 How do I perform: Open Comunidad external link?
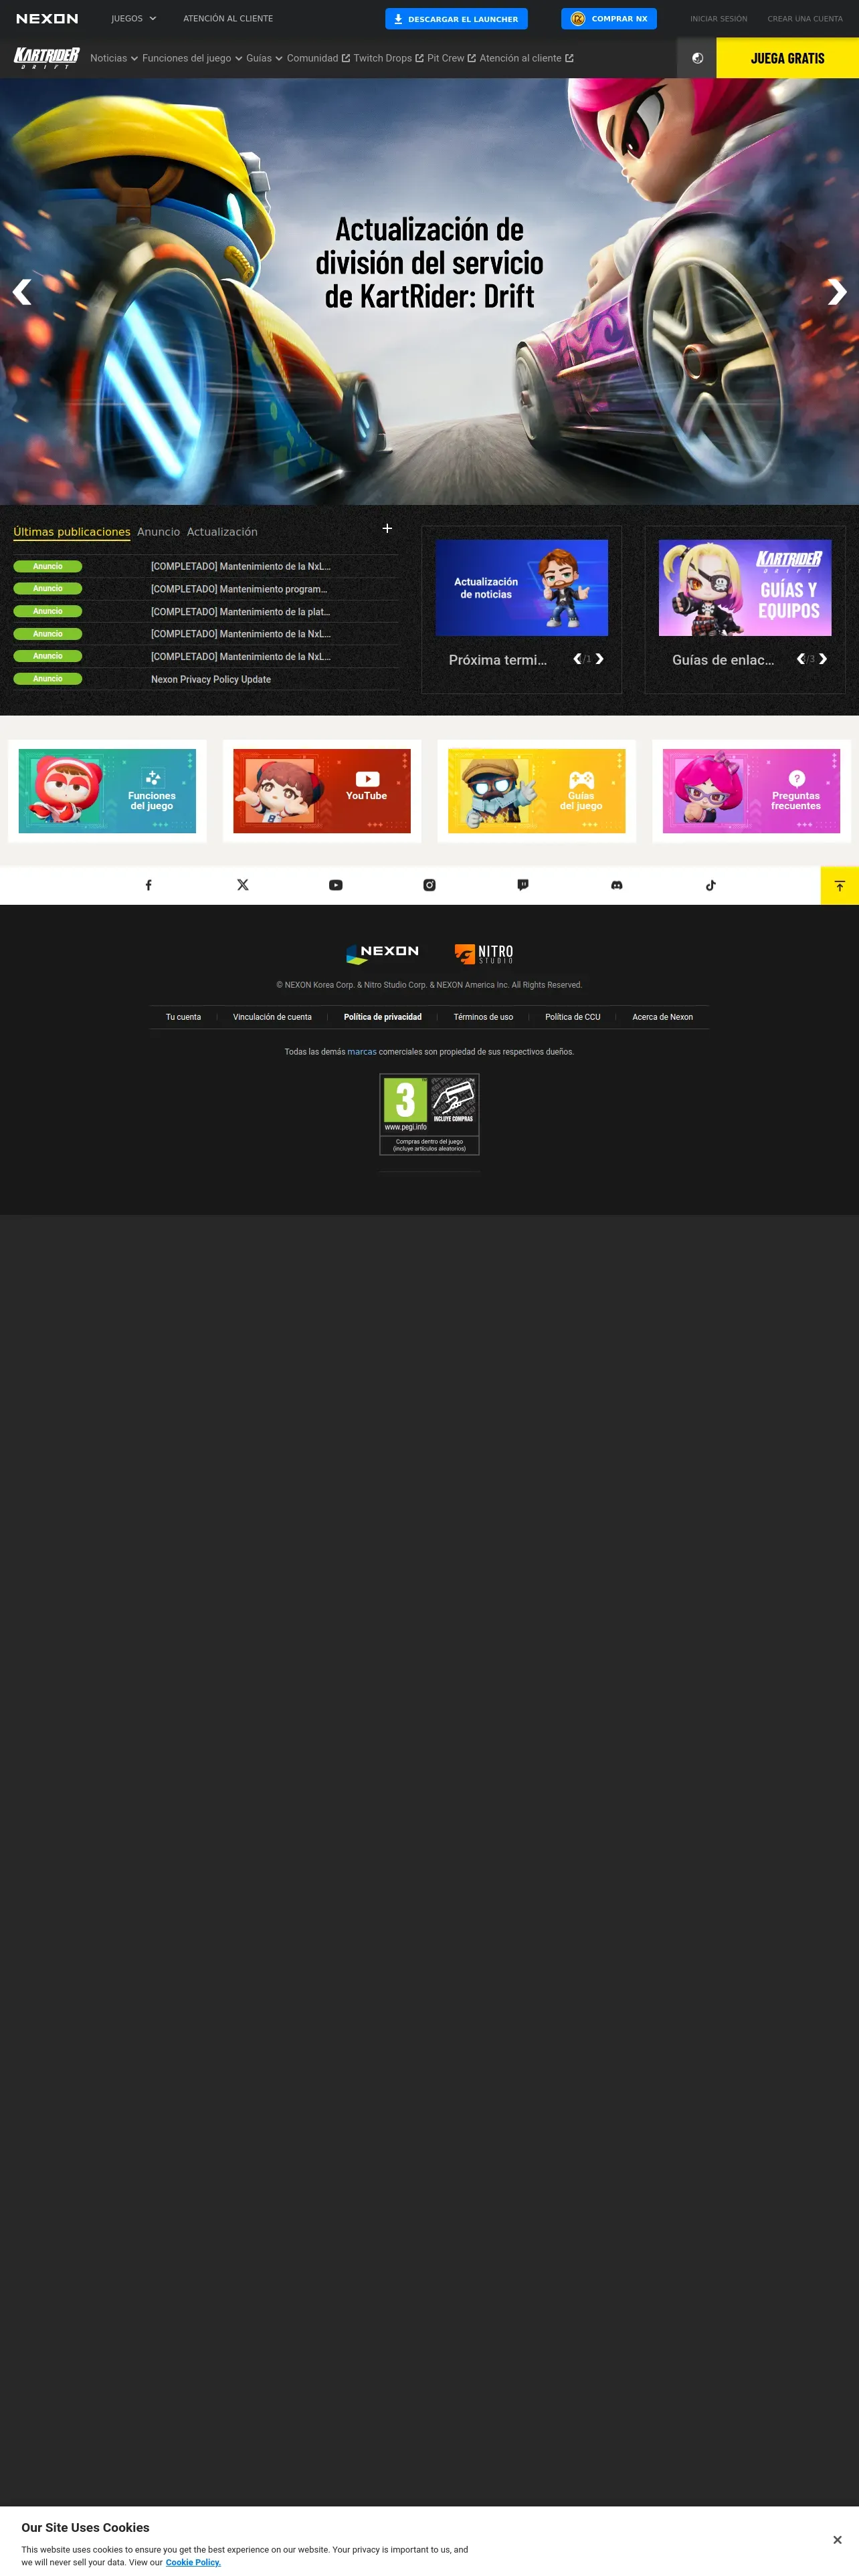pyautogui.click(x=318, y=58)
